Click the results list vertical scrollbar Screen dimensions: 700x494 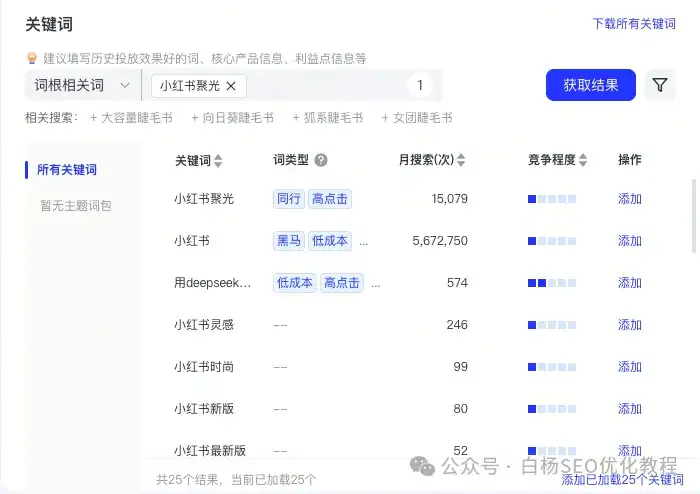693,216
